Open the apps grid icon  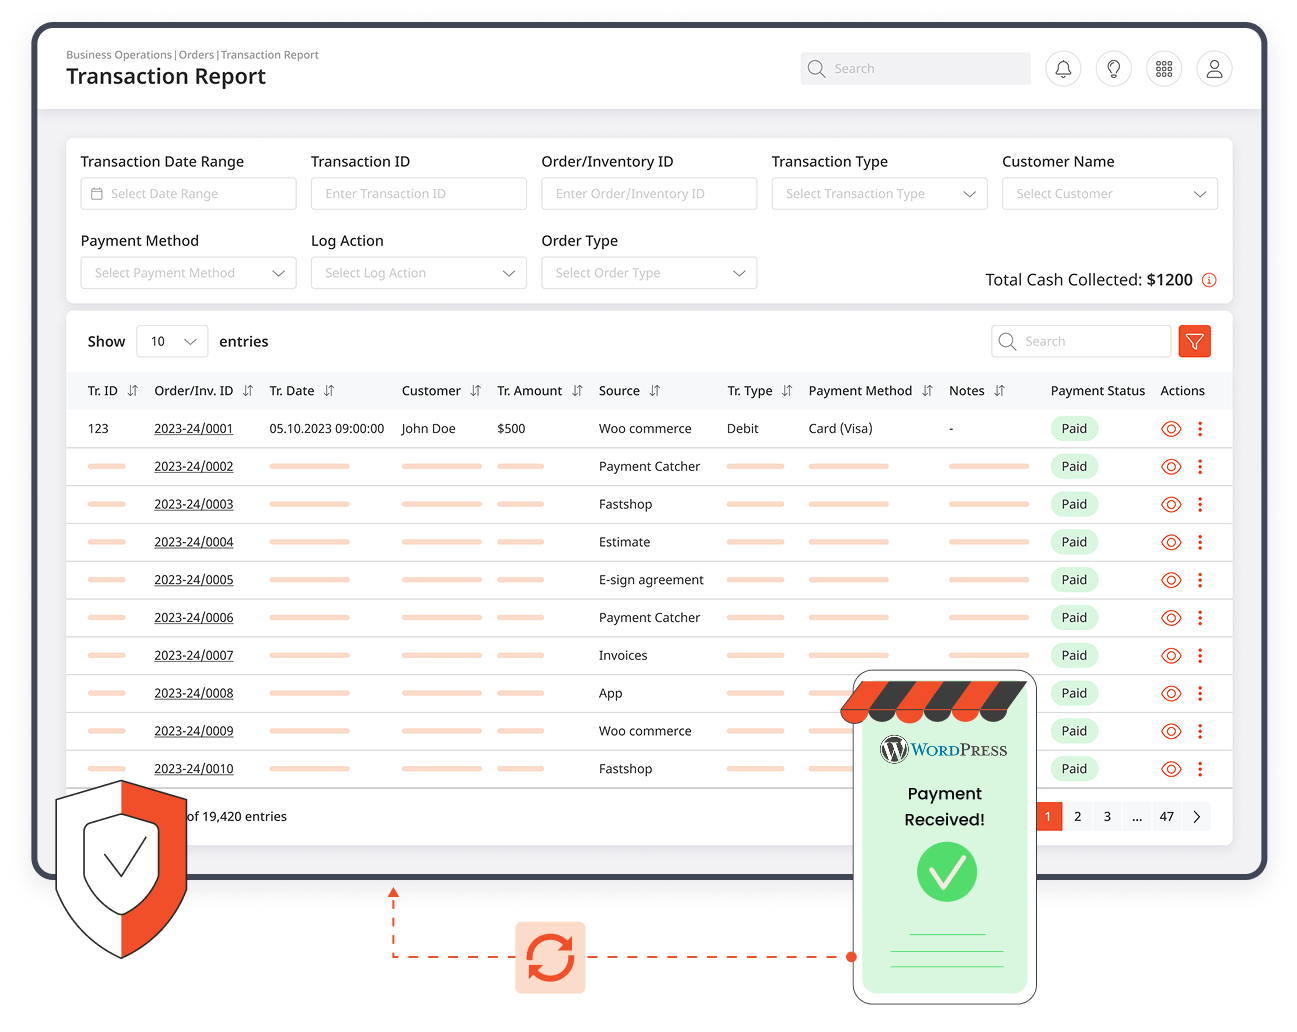click(1164, 69)
